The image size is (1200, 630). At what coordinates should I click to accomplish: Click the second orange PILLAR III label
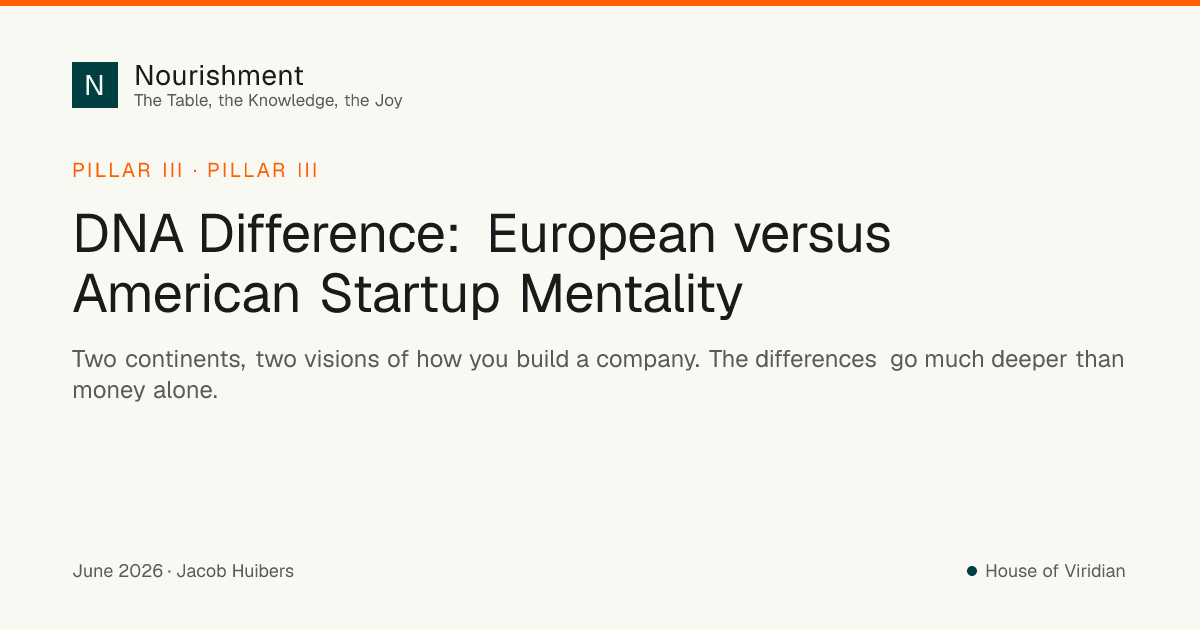coord(263,170)
